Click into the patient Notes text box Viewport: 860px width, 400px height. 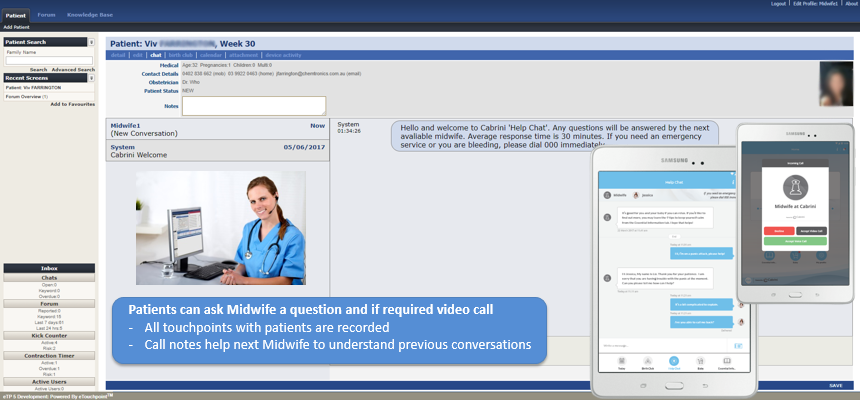tap(254, 106)
